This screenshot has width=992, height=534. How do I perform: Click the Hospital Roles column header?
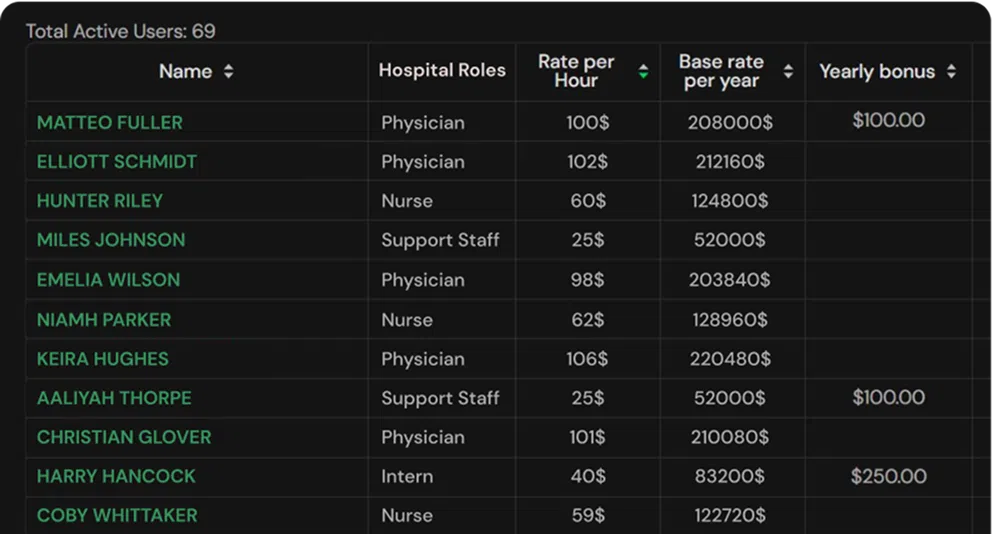442,70
